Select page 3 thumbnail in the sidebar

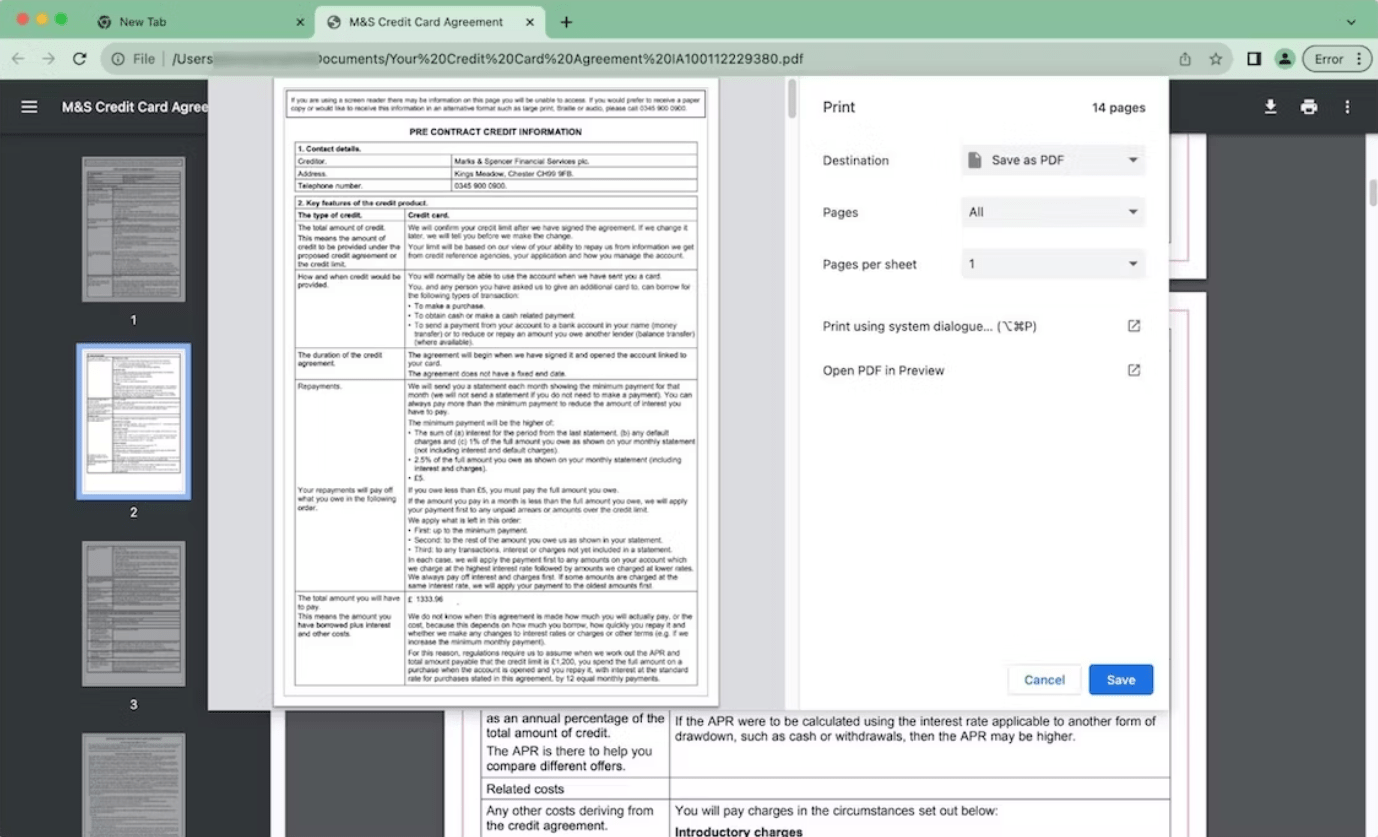[133, 612]
